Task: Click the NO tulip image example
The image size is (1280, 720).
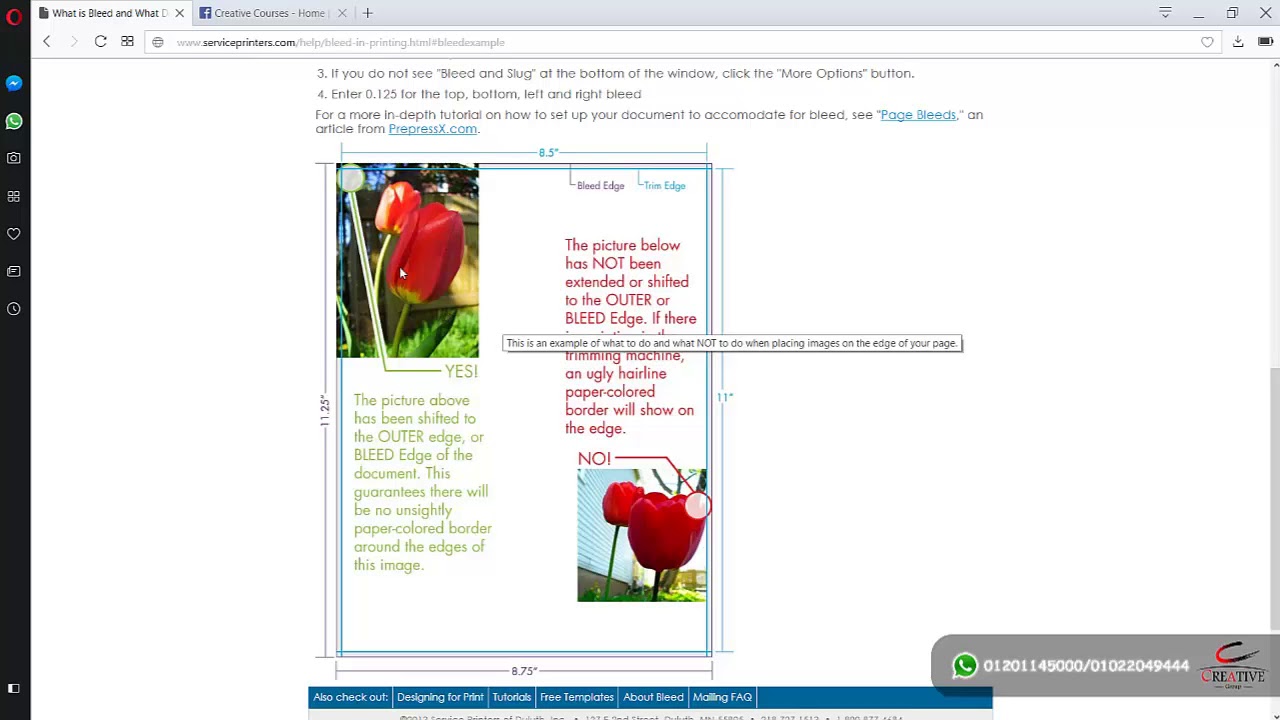Action: pos(642,535)
